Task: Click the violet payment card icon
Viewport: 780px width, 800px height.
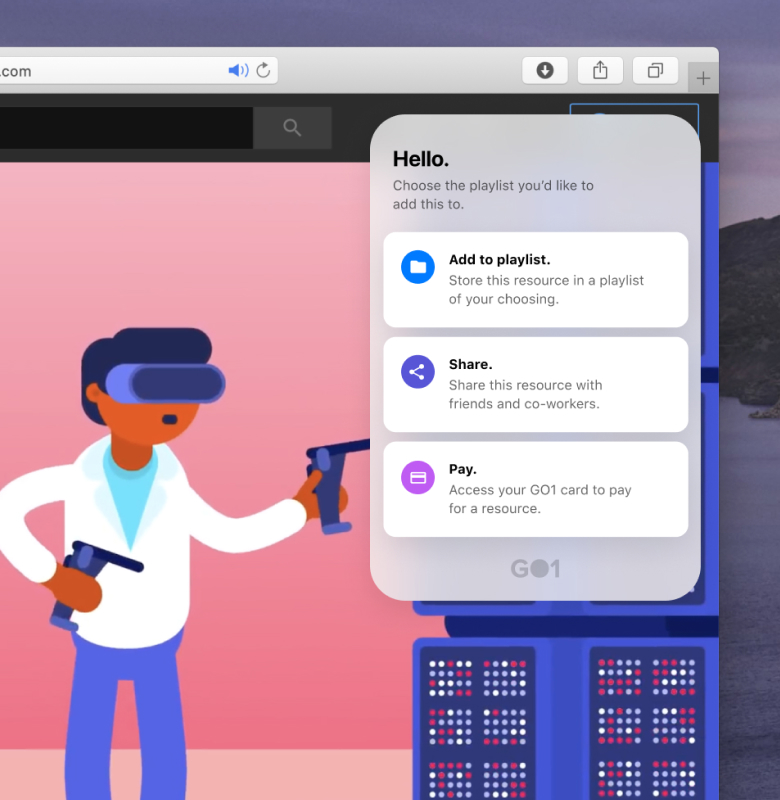Action: tap(418, 477)
